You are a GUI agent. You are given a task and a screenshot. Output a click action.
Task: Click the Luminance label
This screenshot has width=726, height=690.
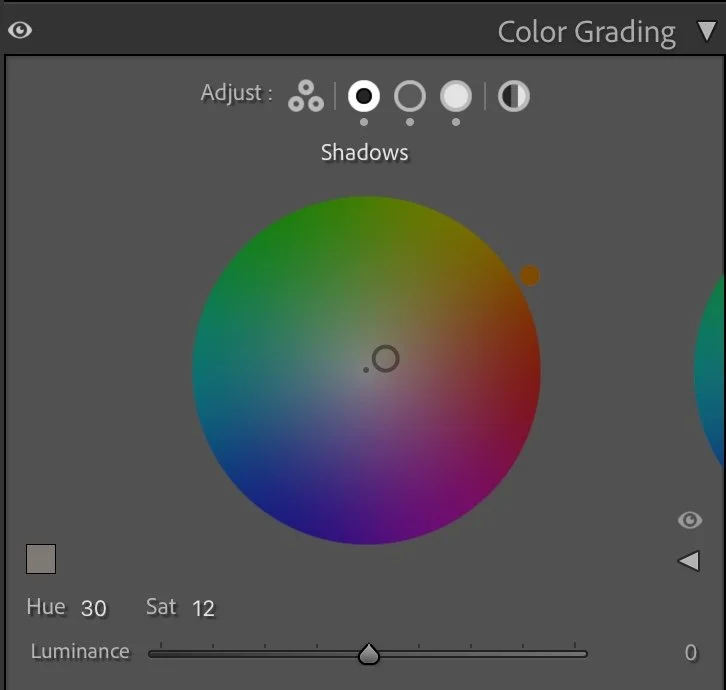80,652
